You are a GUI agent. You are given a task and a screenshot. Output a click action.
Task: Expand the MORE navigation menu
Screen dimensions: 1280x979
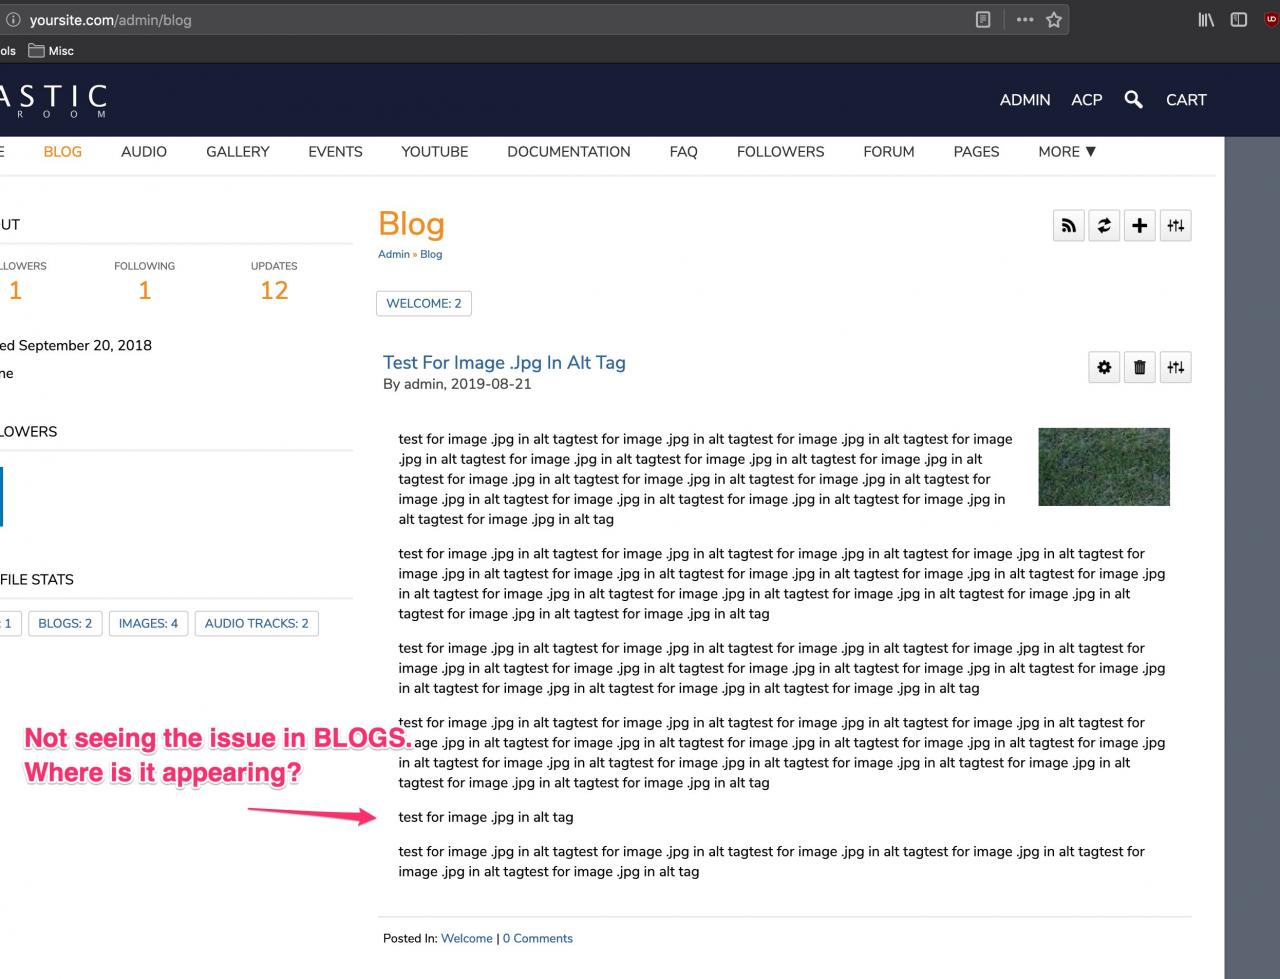tap(1067, 152)
